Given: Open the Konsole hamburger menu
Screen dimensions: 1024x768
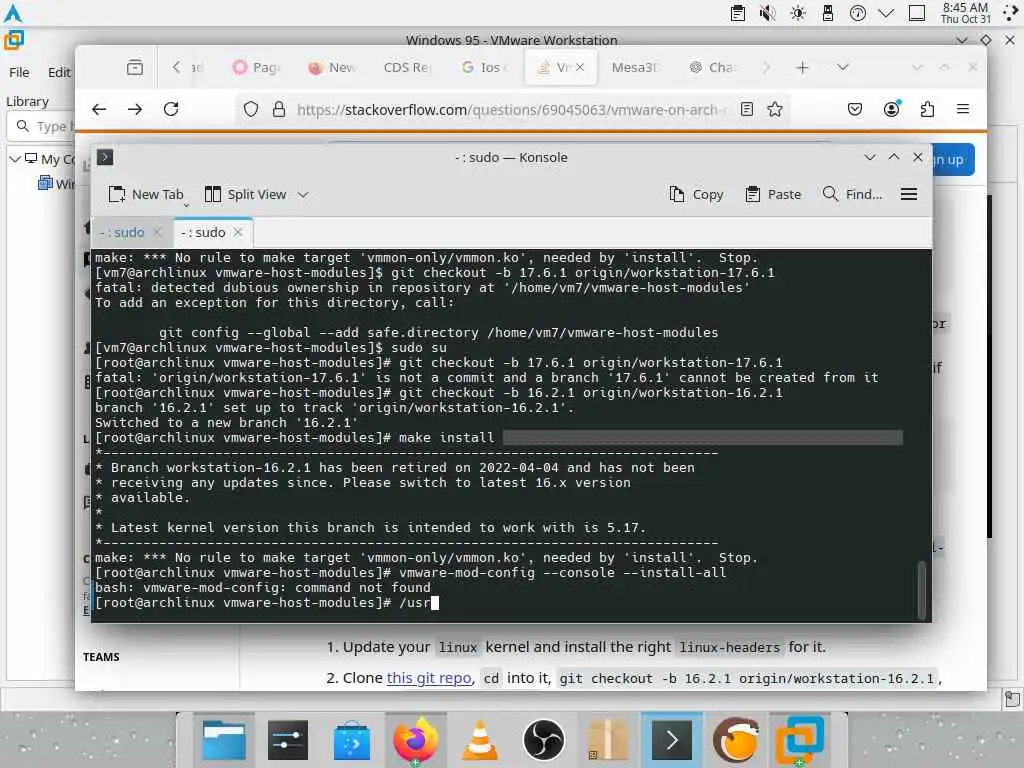Looking at the screenshot, I should tap(909, 195).
